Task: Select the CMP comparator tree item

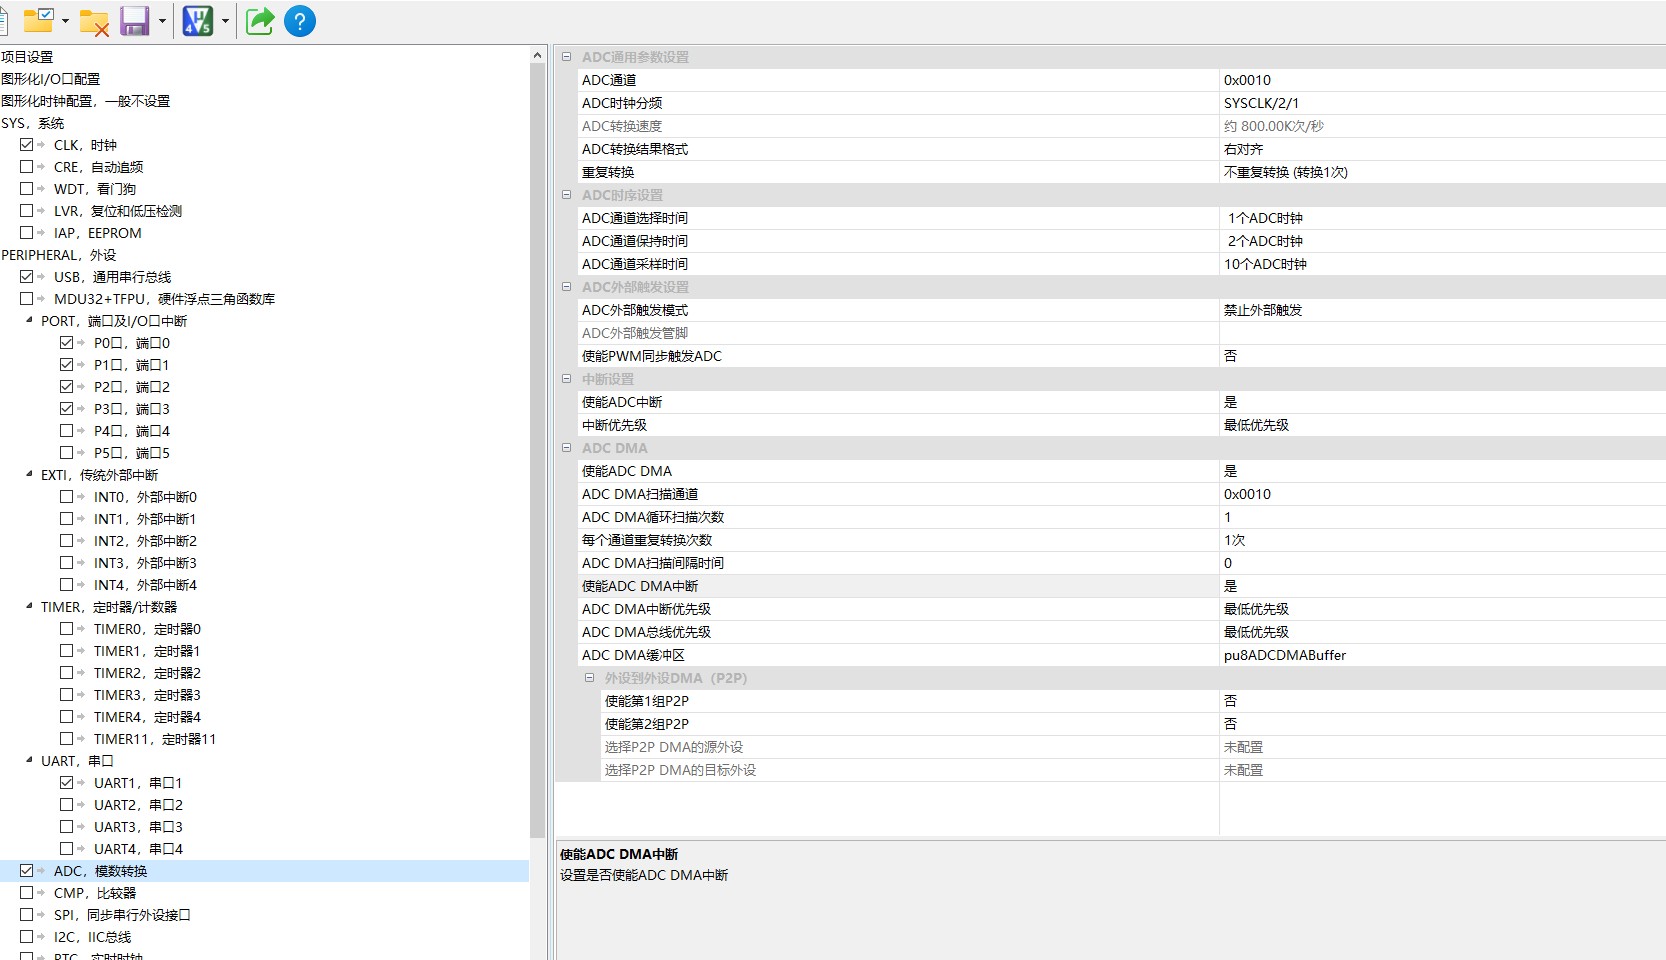Action: click(94, 893)
